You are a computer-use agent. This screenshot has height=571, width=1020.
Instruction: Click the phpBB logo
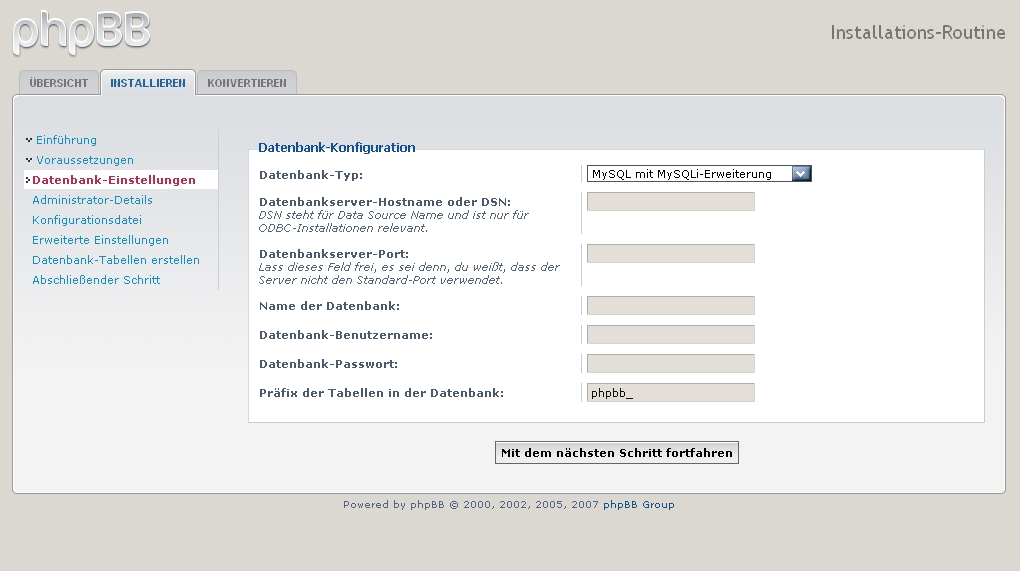click(x=82, y=32)
